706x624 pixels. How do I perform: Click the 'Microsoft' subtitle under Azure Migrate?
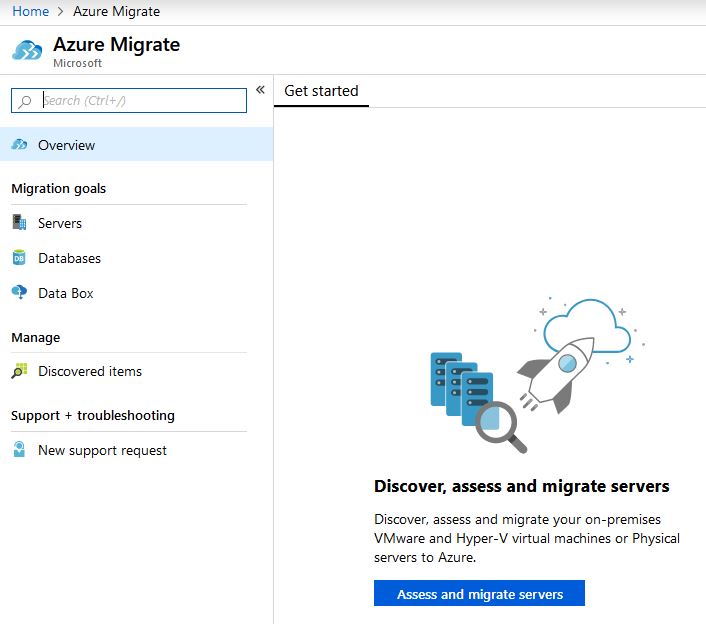(x=77, y=63)
